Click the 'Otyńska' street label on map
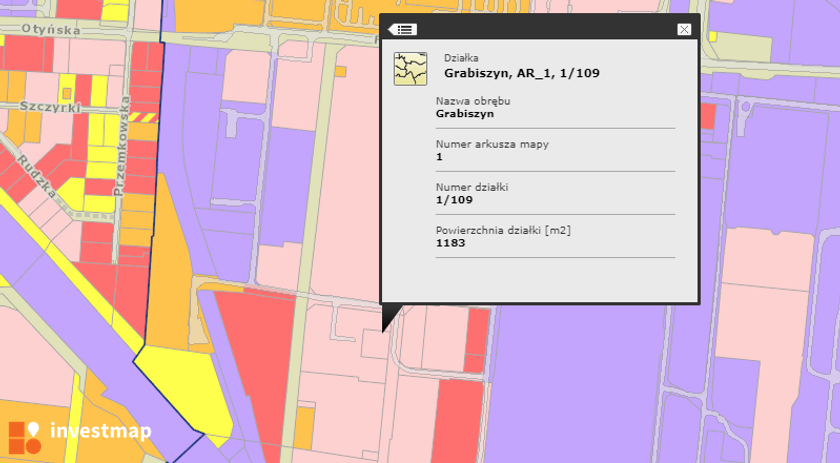The image size is (840, 463). tap(51, 29)
